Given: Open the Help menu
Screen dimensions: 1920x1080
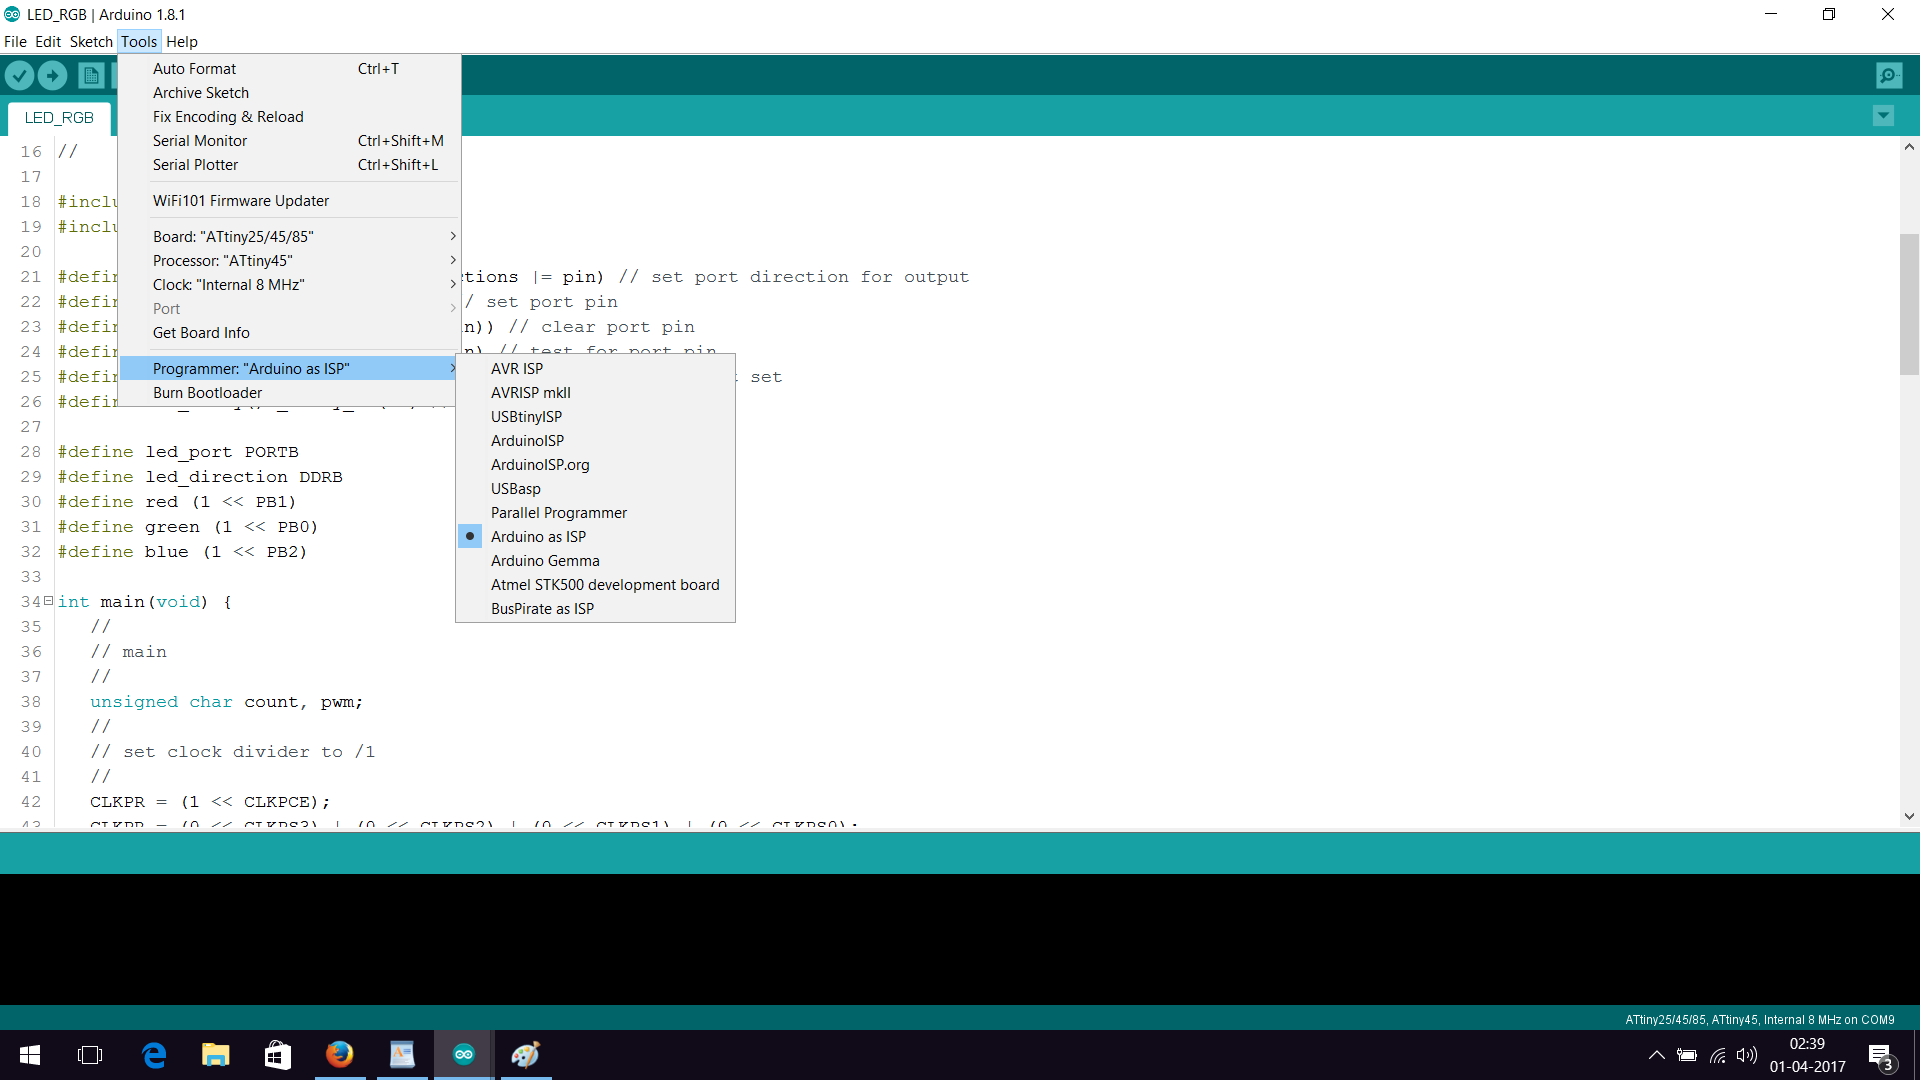Looking at the screenshot, I should coord(182,42).
